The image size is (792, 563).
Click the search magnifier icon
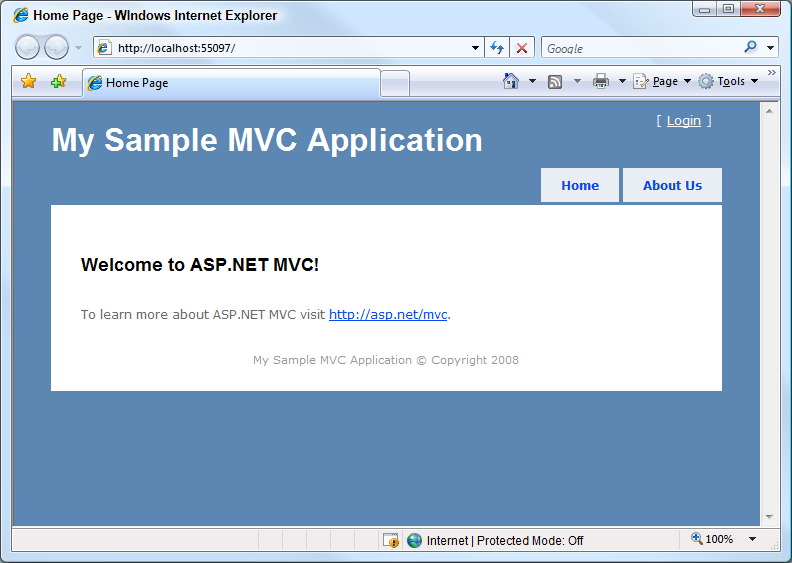coord(751,47)
